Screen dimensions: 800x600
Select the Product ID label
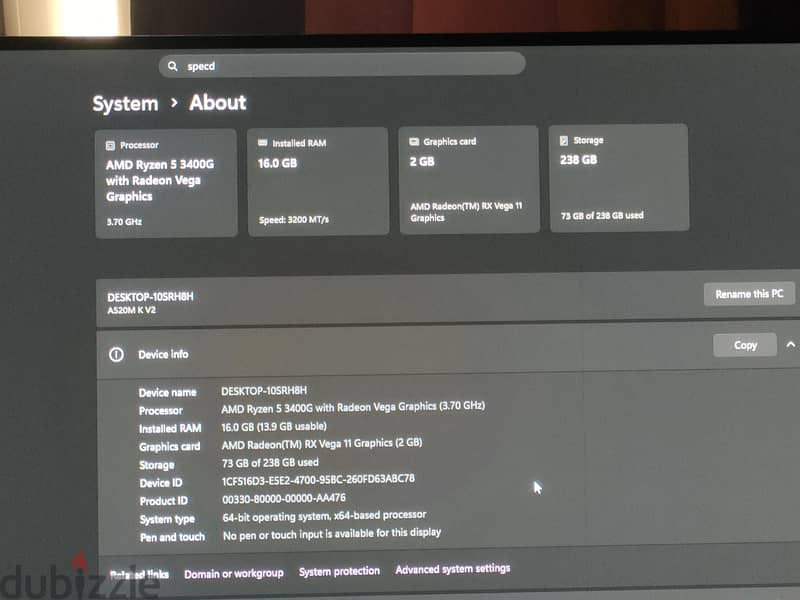coord(164,501)
